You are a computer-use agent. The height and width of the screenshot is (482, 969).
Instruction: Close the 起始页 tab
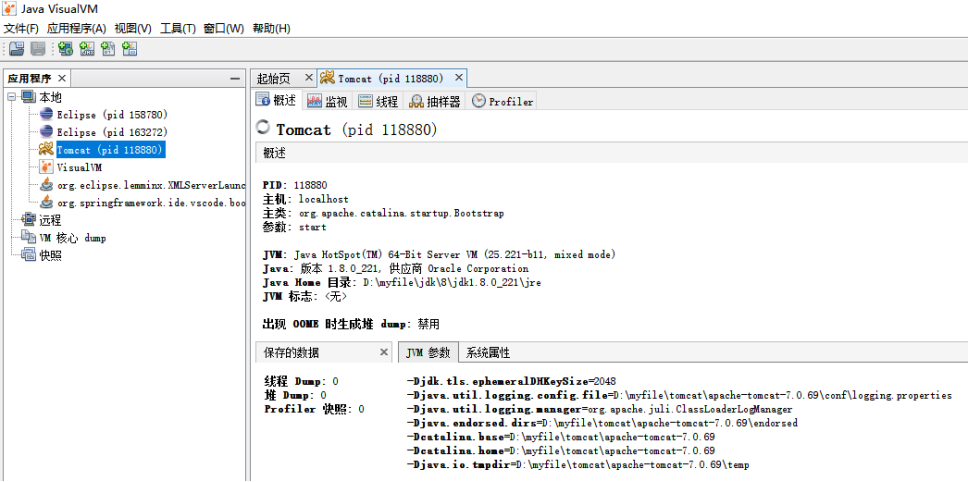pyautogui.click(x=309, y=78)
